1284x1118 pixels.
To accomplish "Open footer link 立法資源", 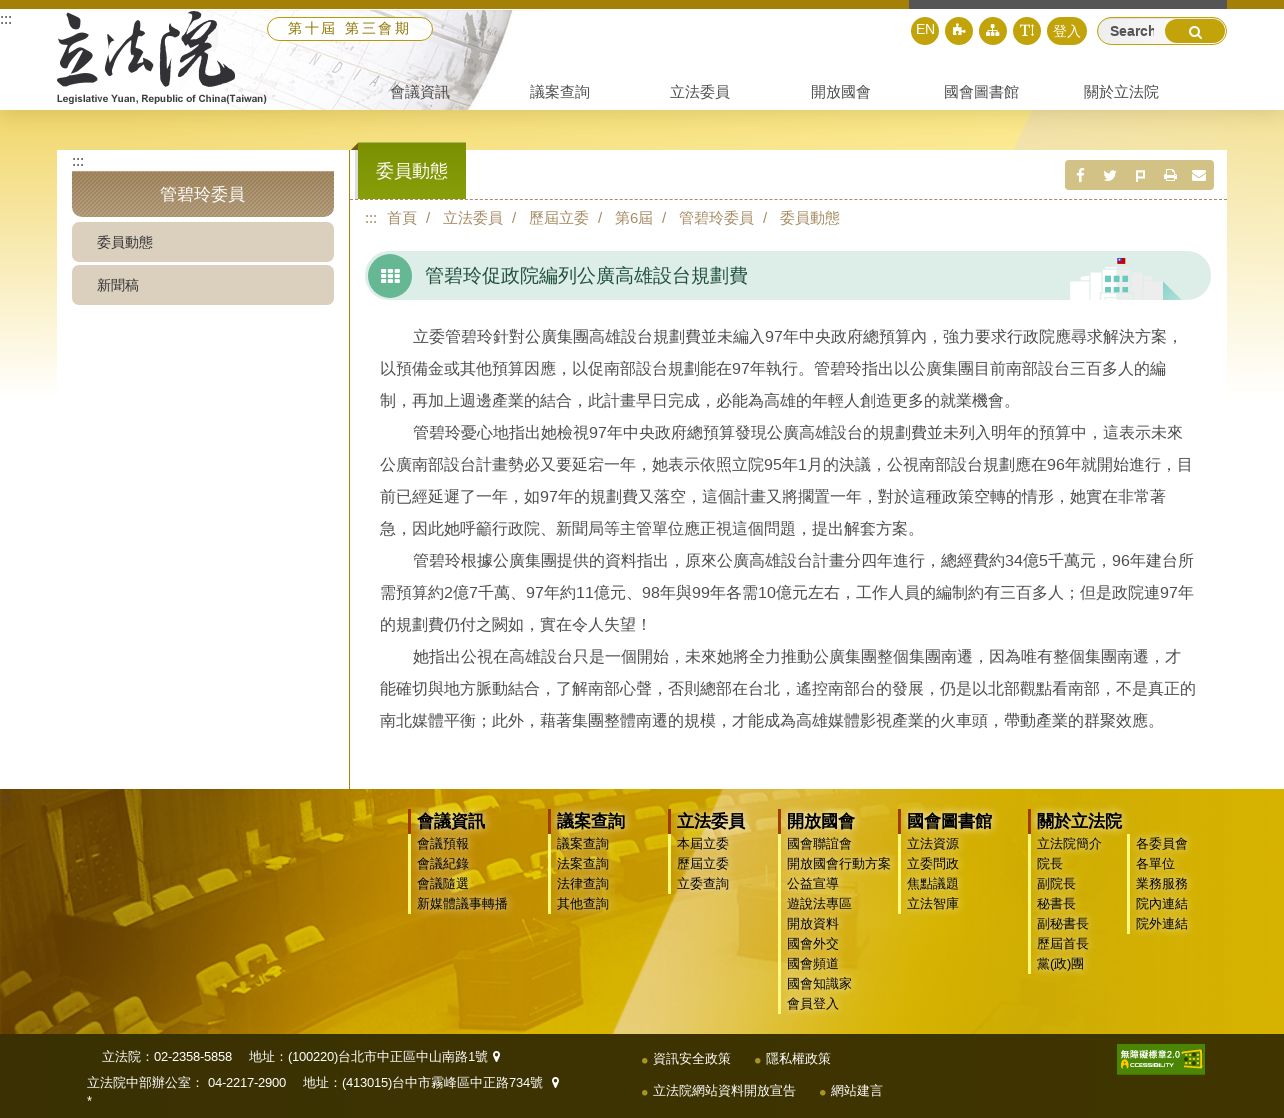I will (x=933, y=844).
